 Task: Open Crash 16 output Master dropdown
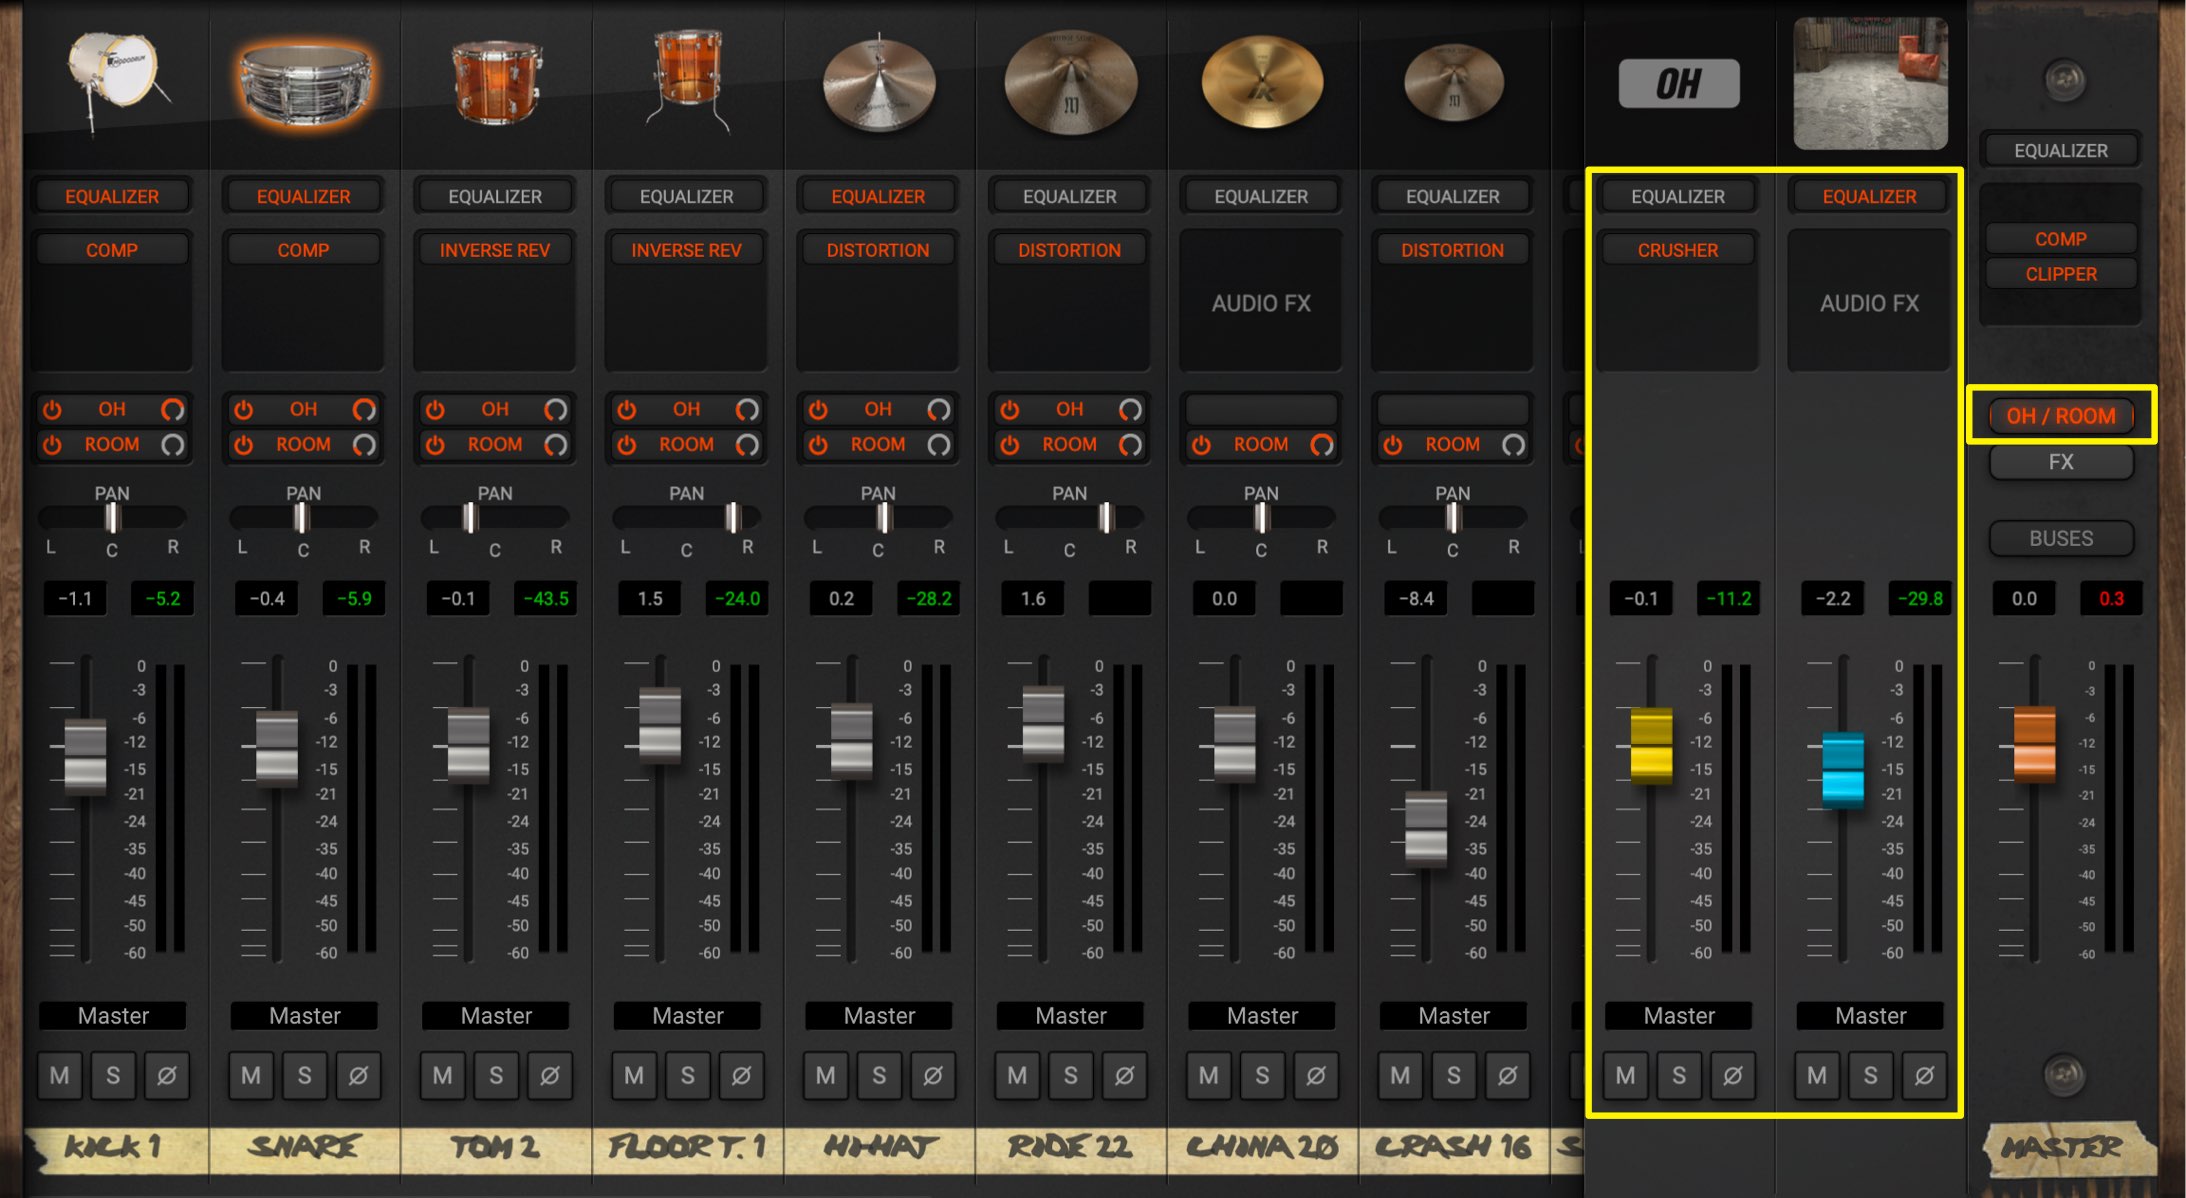[x=1454, y=1016]
